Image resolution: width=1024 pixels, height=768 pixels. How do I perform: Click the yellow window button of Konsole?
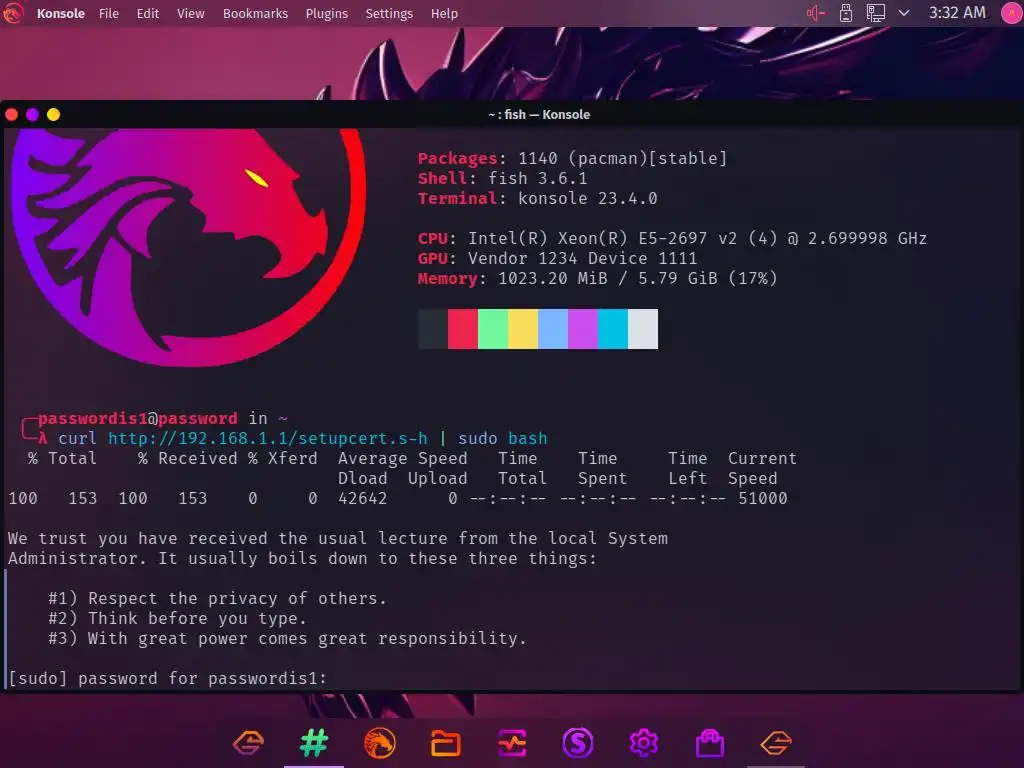[x=54, y=115]
